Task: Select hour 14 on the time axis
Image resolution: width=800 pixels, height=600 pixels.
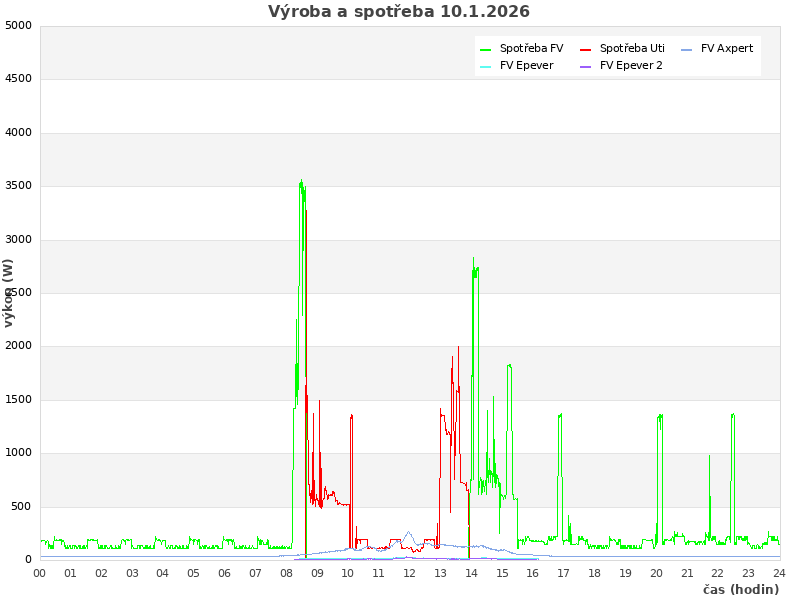Action: (x=471, y=573)
